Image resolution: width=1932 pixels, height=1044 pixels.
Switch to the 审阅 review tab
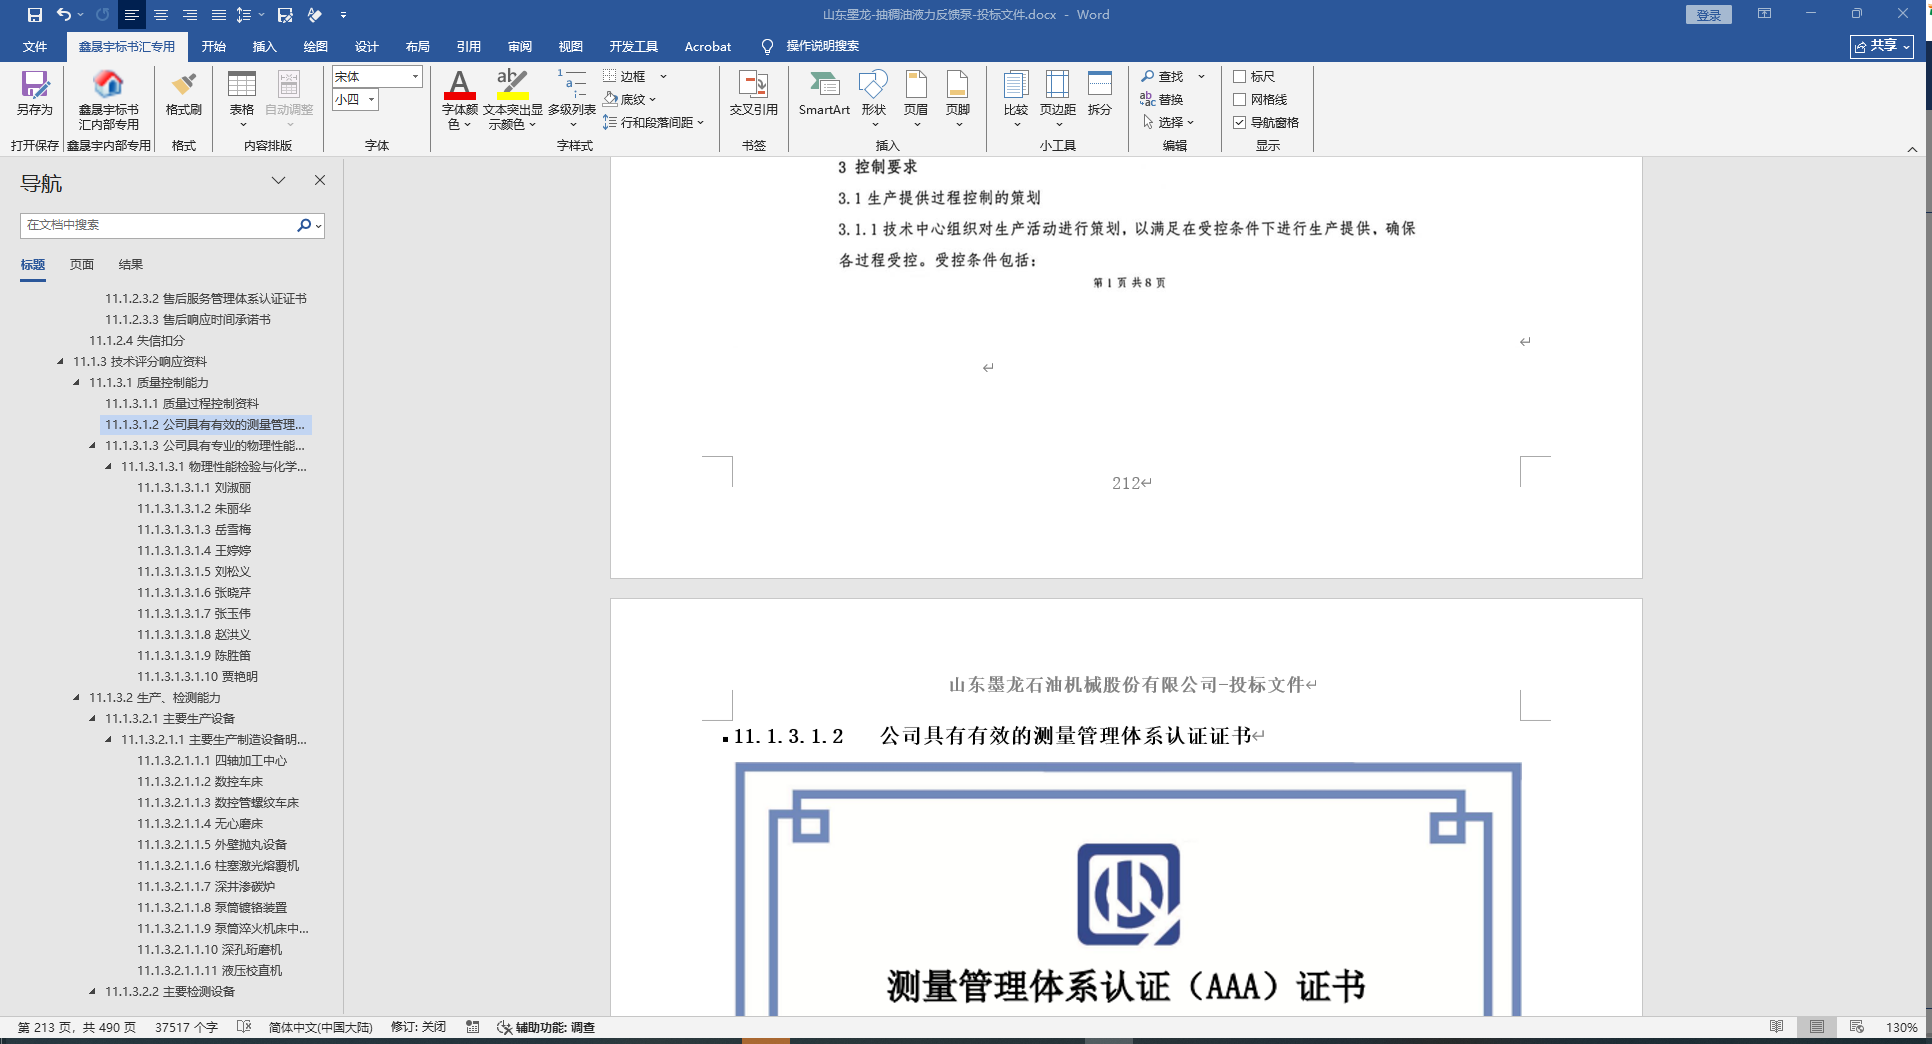point(519,46)
